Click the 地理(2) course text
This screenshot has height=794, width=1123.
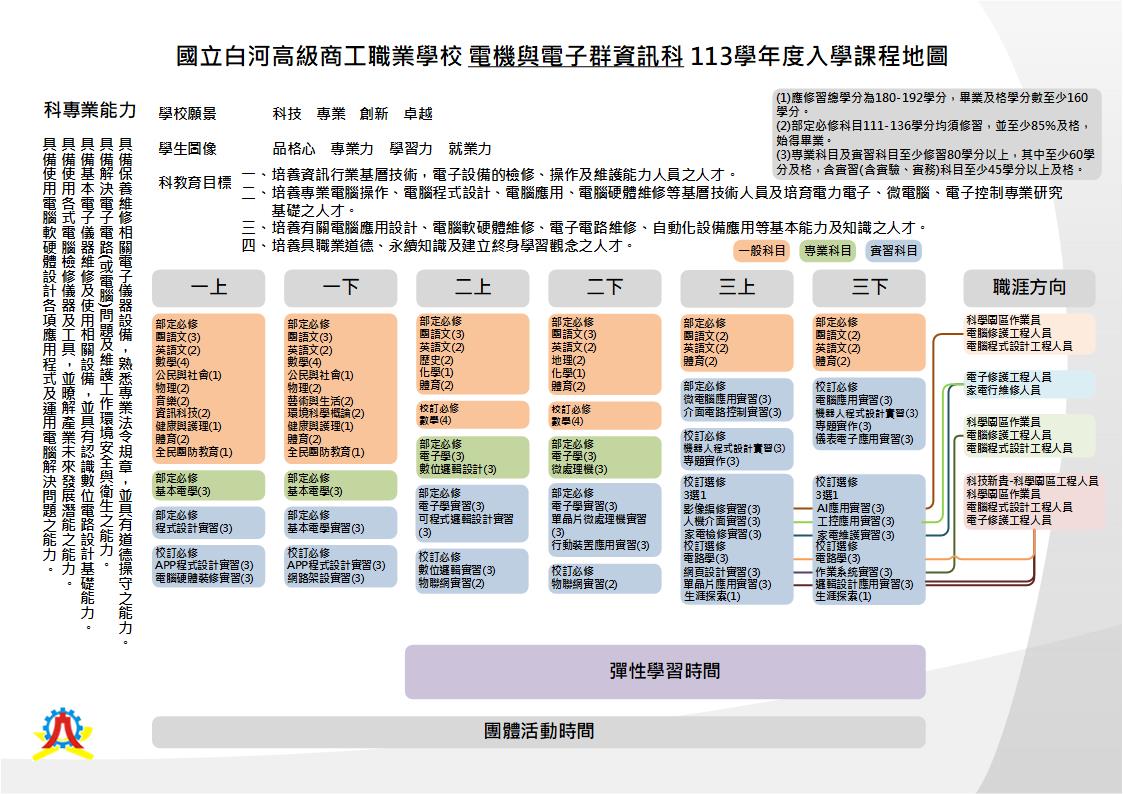coord(568,360)
